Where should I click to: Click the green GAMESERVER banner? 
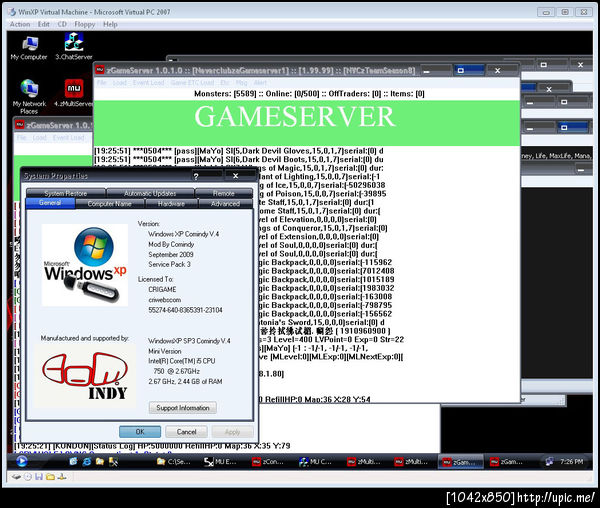(x=307, y=123)
